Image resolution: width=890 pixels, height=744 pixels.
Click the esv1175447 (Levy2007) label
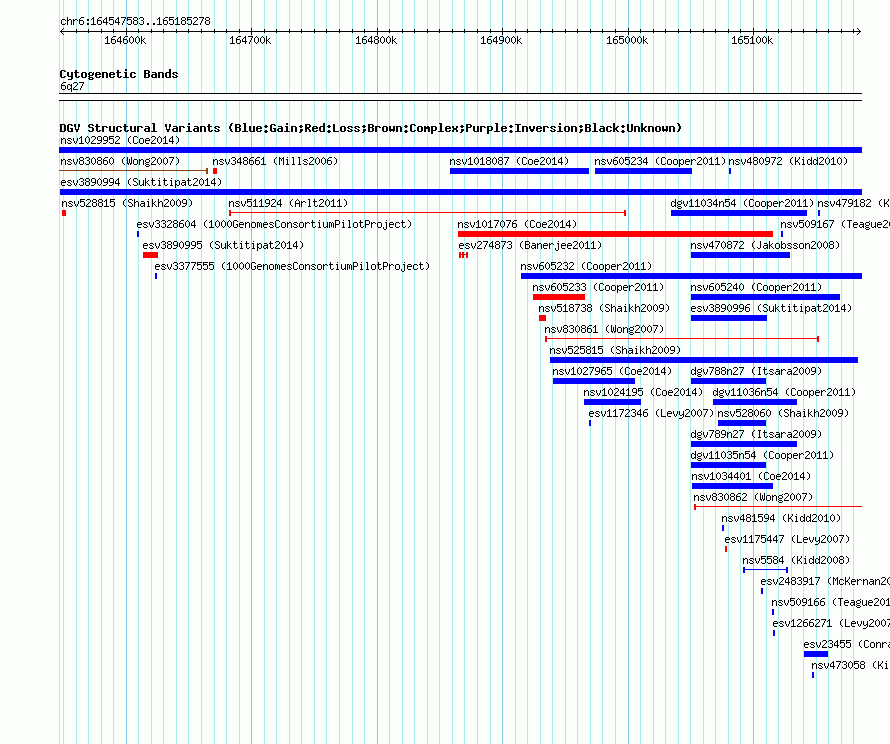[787, 539]
